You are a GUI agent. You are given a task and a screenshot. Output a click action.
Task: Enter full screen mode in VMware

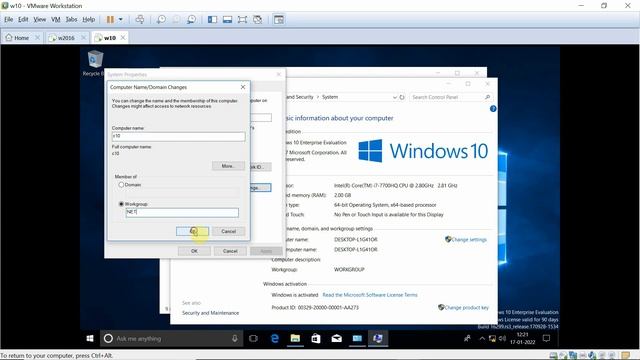242,19
